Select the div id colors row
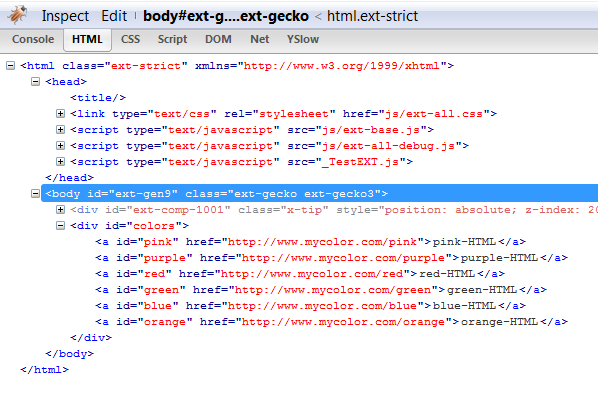The width and height of the screenshot is (598, 398). click(129, 226)
